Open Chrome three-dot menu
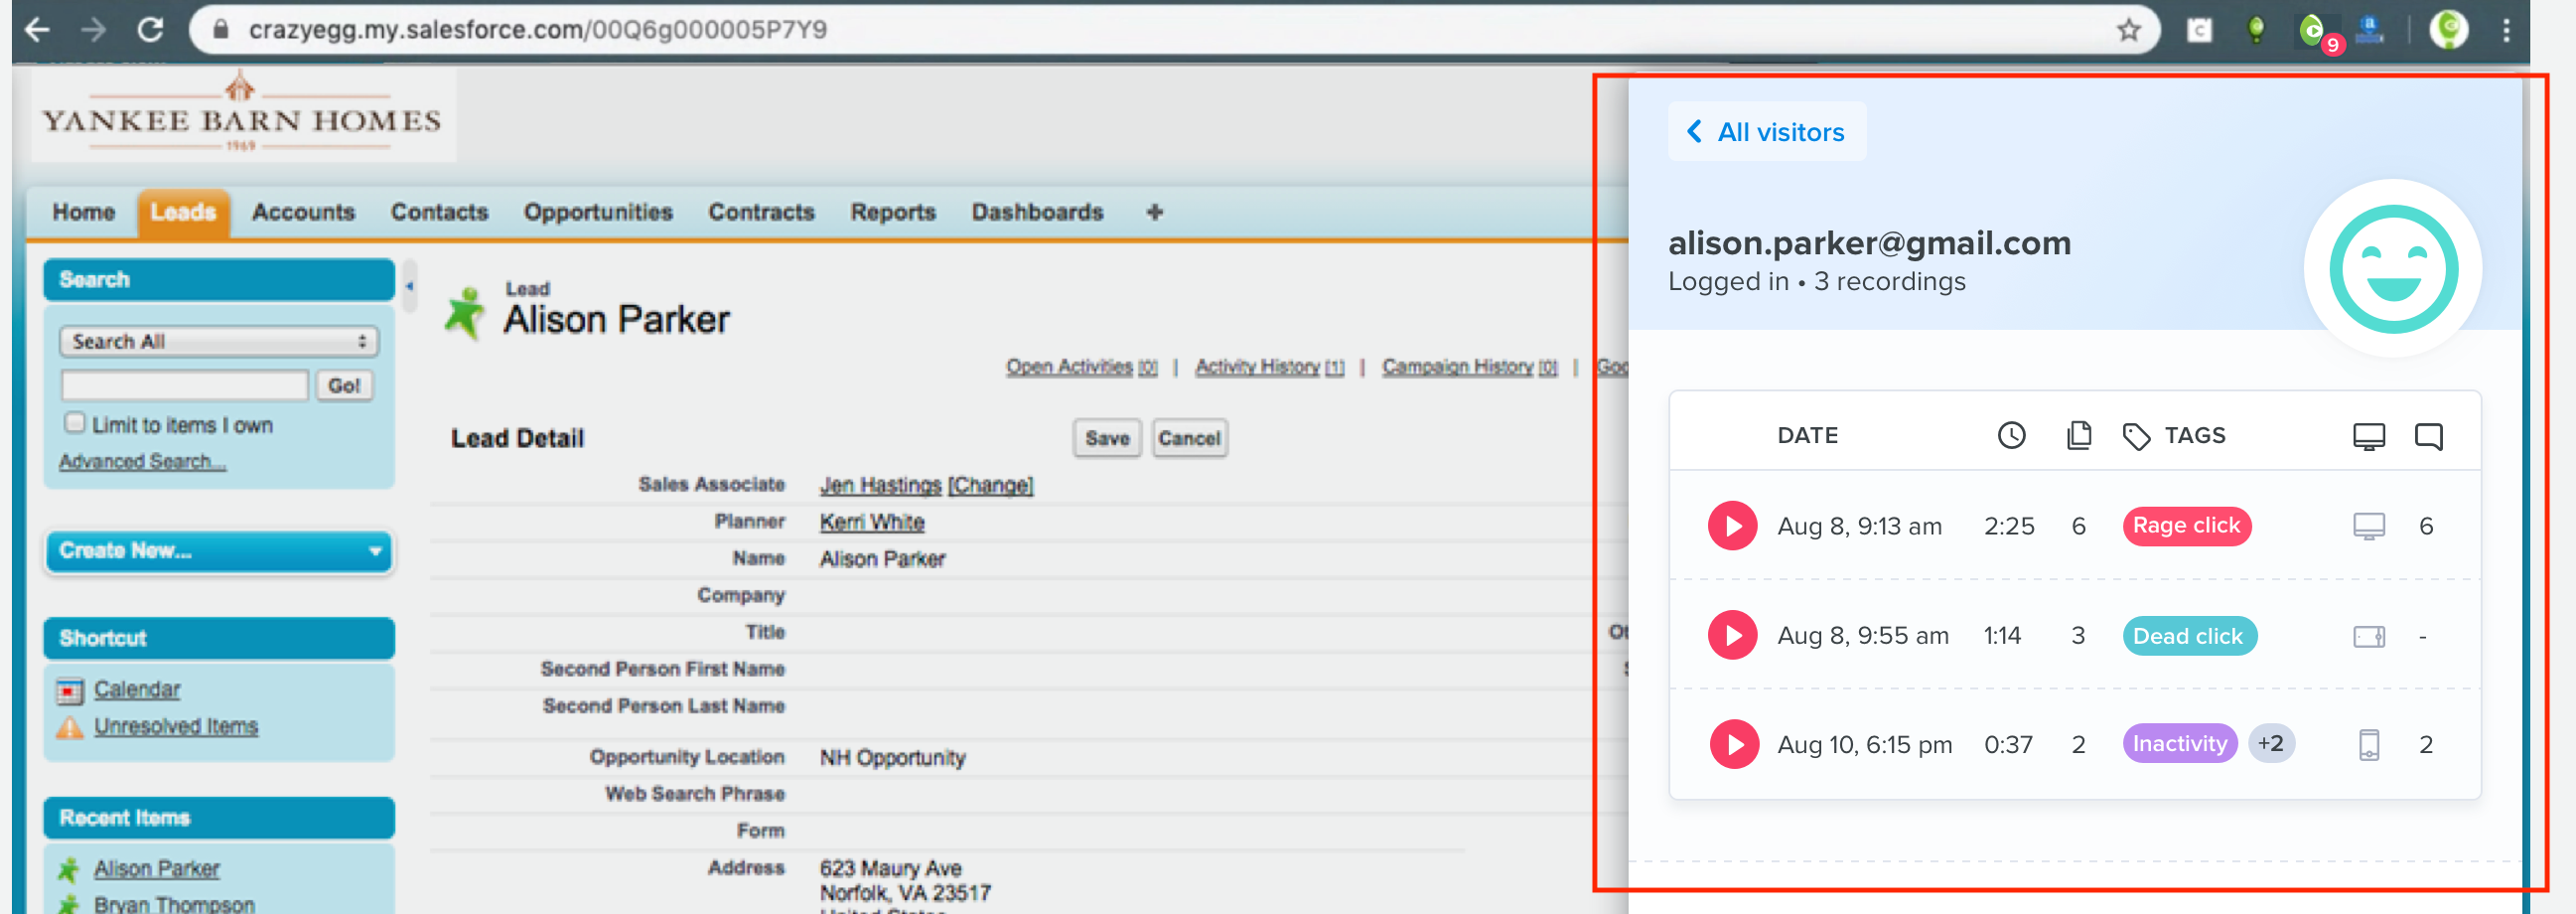This screenshot has width=2576, height=914. [2506, 30]
